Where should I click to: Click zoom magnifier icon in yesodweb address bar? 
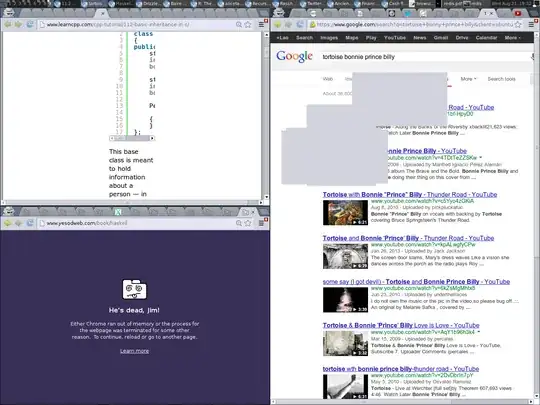(239, 223)
